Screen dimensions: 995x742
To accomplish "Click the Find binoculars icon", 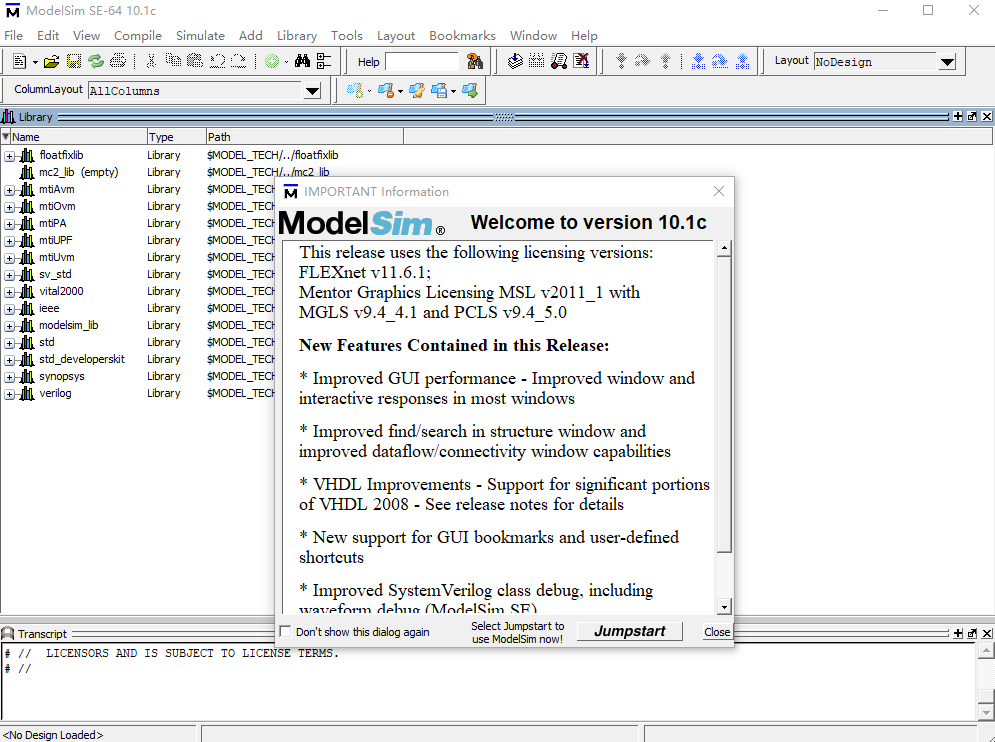I will [301, 62].
